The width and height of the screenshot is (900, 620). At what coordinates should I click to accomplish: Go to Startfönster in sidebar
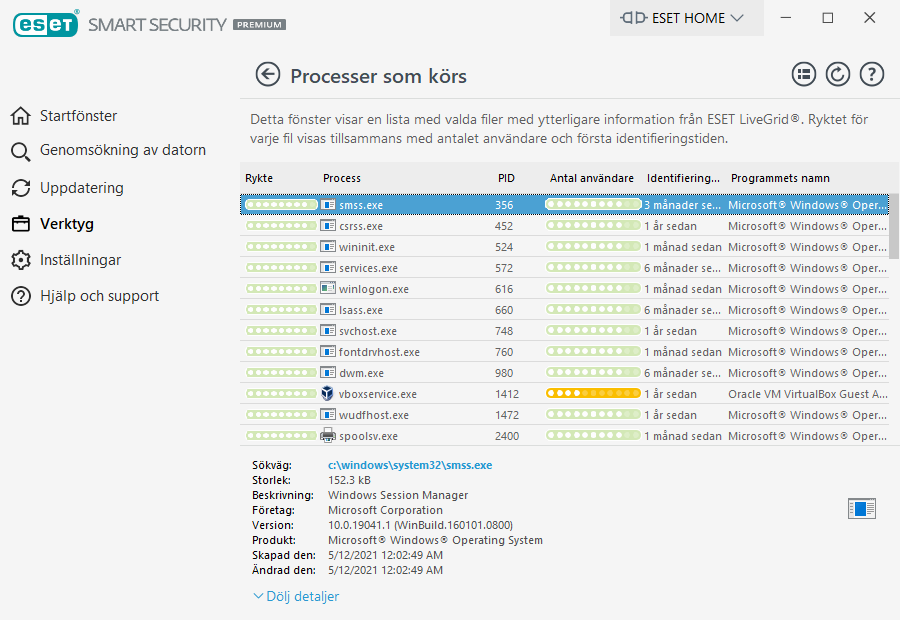click(x=78, y=116)
